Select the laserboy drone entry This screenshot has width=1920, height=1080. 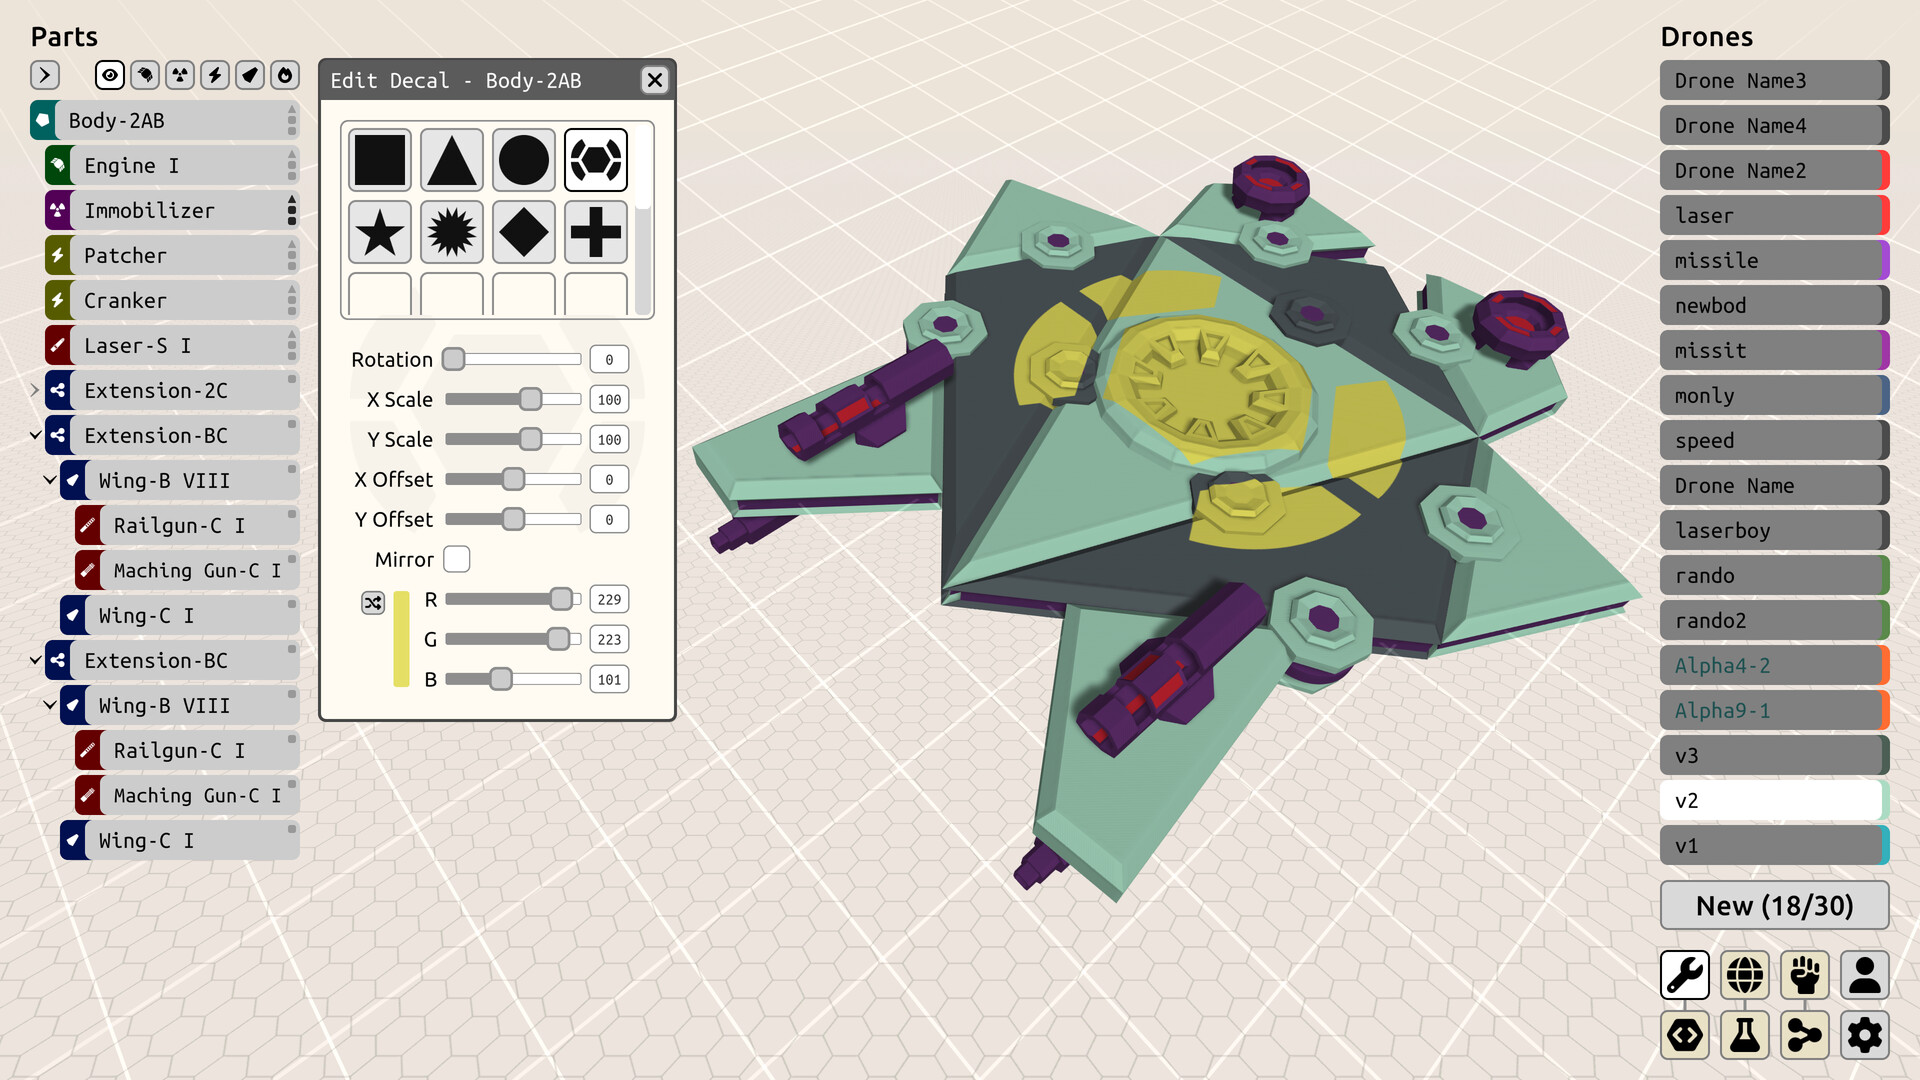click(1770, 530)
